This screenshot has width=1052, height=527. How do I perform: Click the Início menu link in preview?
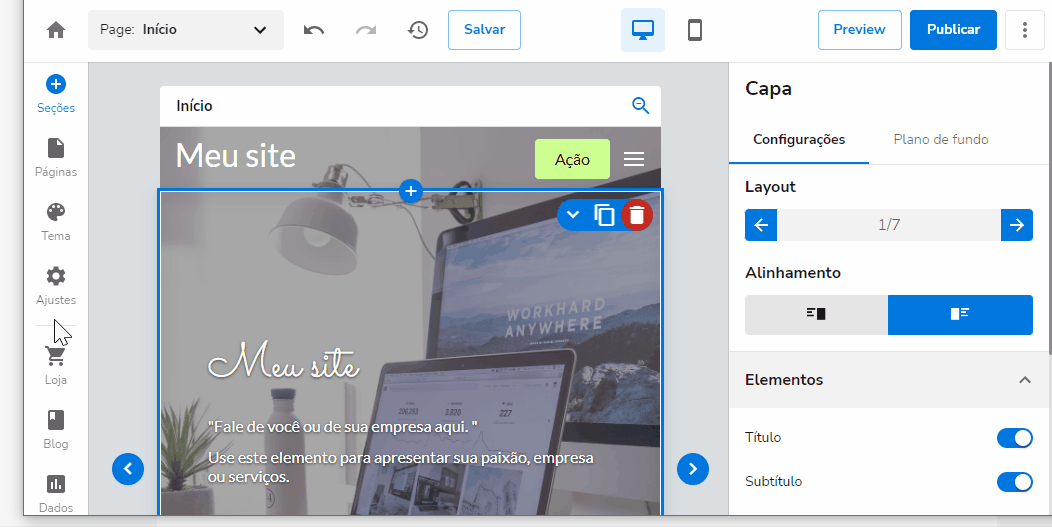(195, 105)
